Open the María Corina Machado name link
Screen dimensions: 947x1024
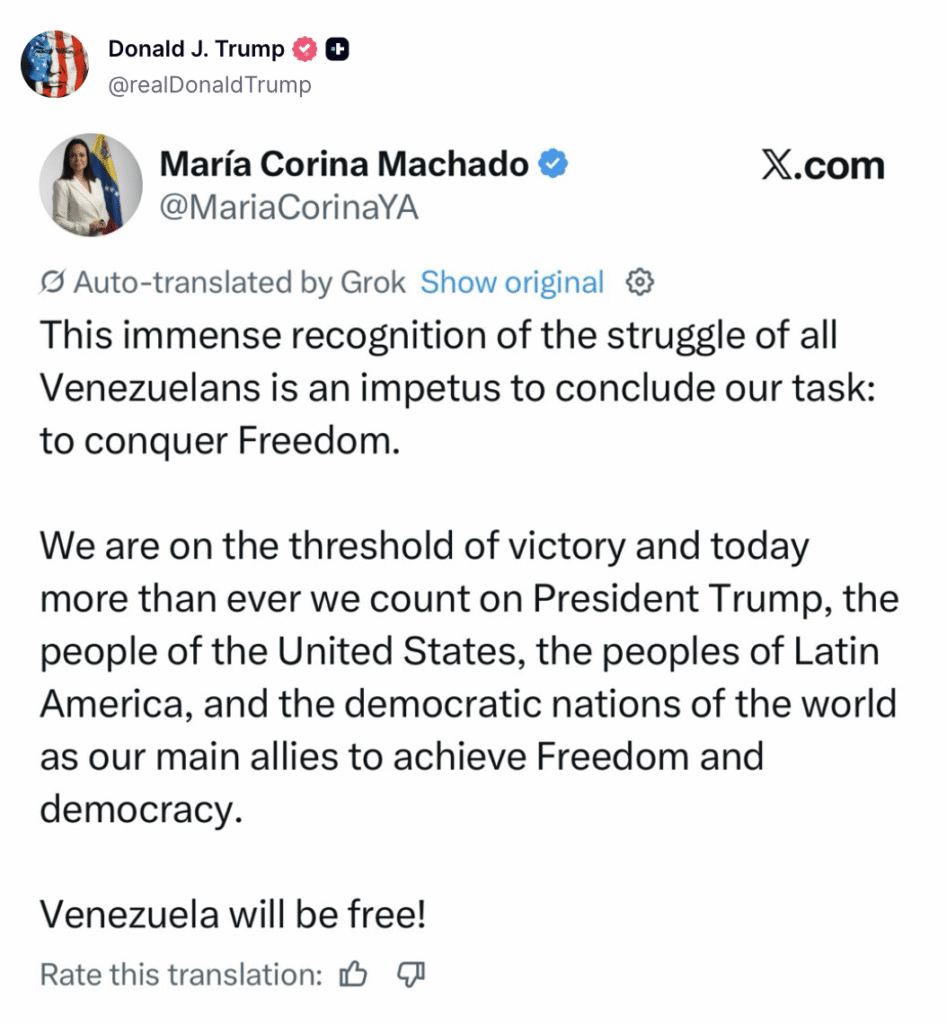[x=344, y=163]
